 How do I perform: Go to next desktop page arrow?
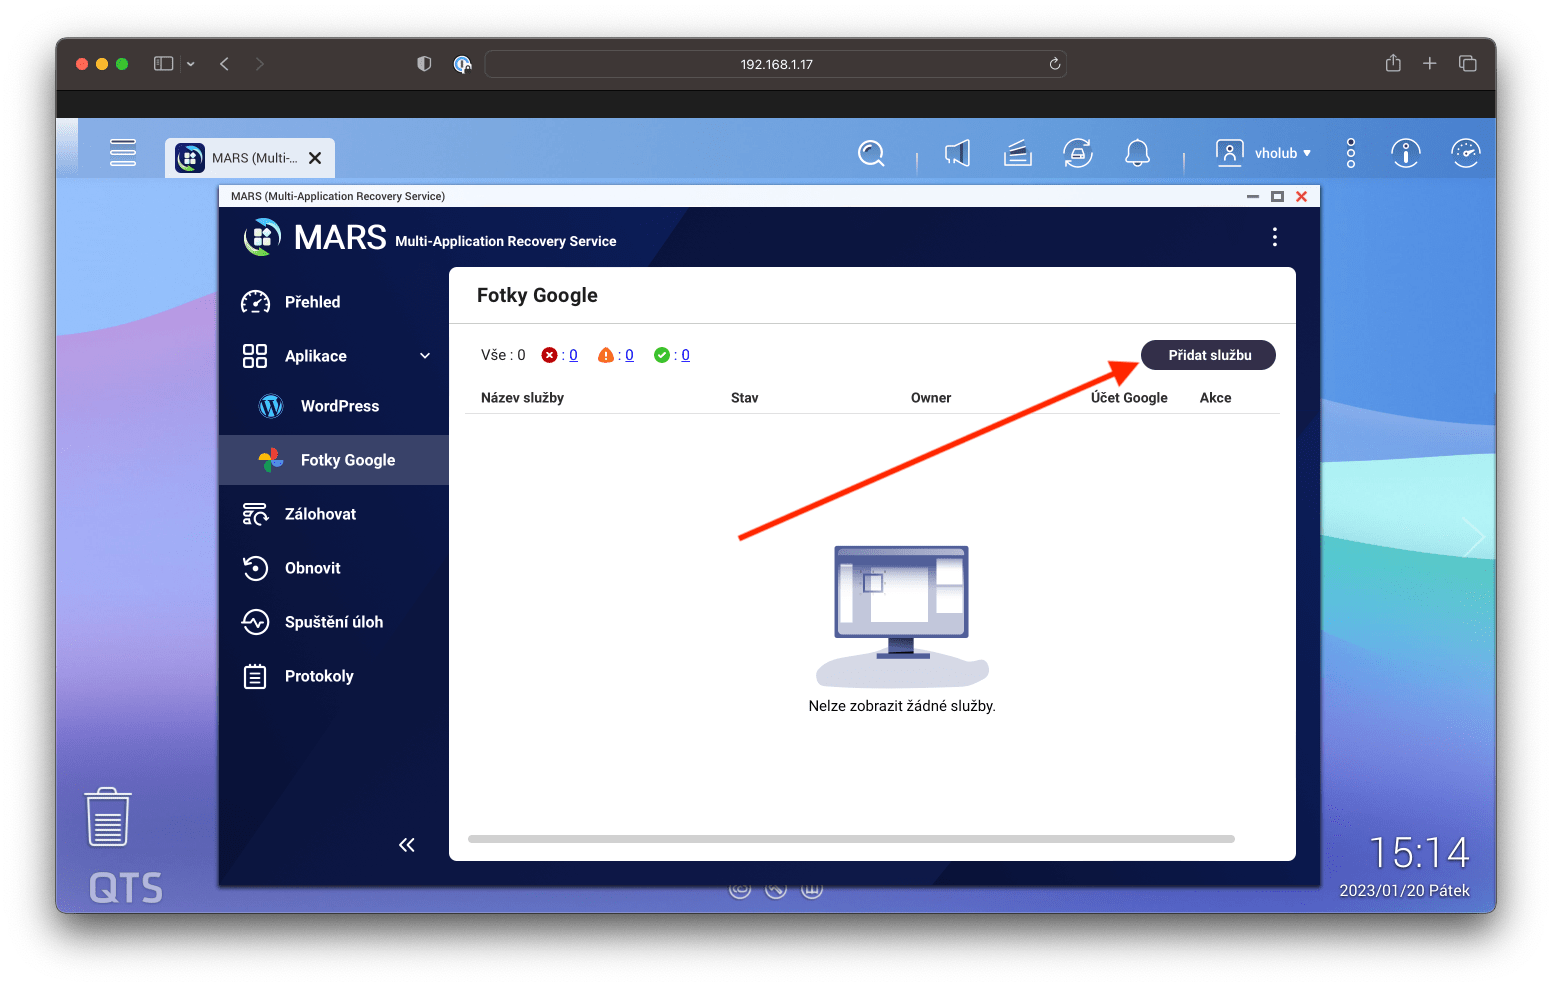[x=1472, y=537]
